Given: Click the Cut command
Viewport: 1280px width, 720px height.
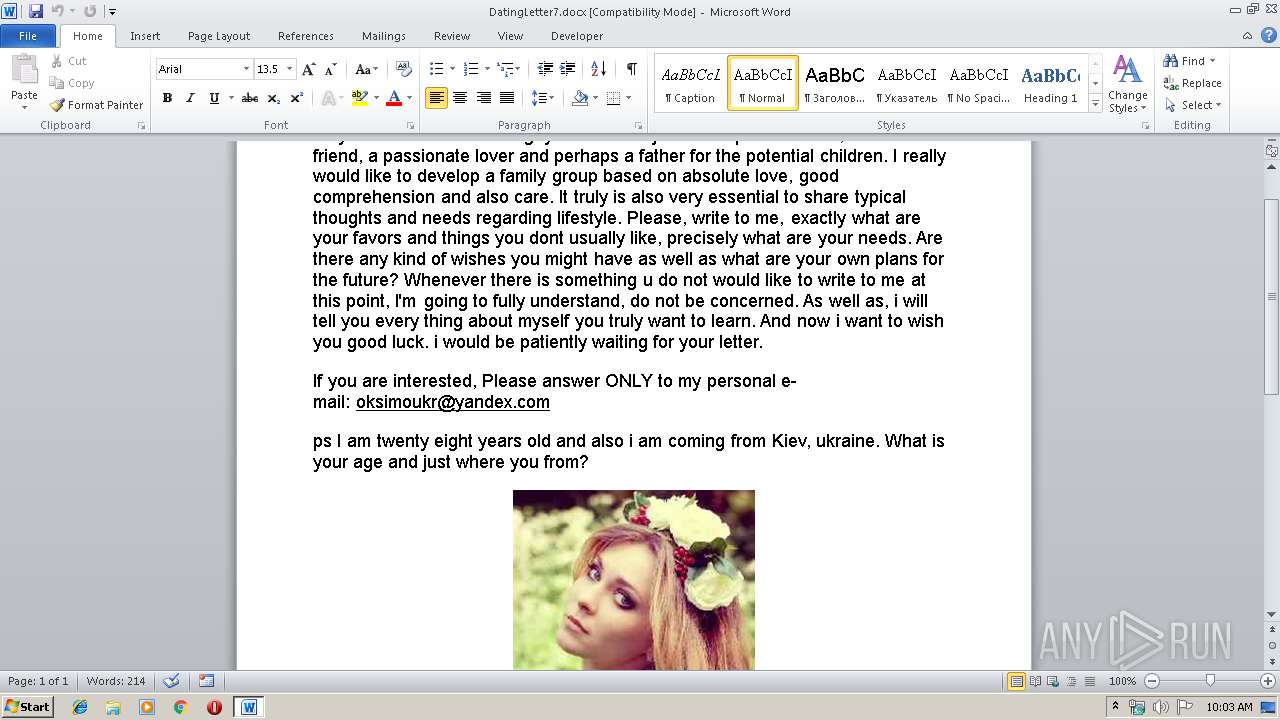Looking at the screenshot, I should pos(69,61).
